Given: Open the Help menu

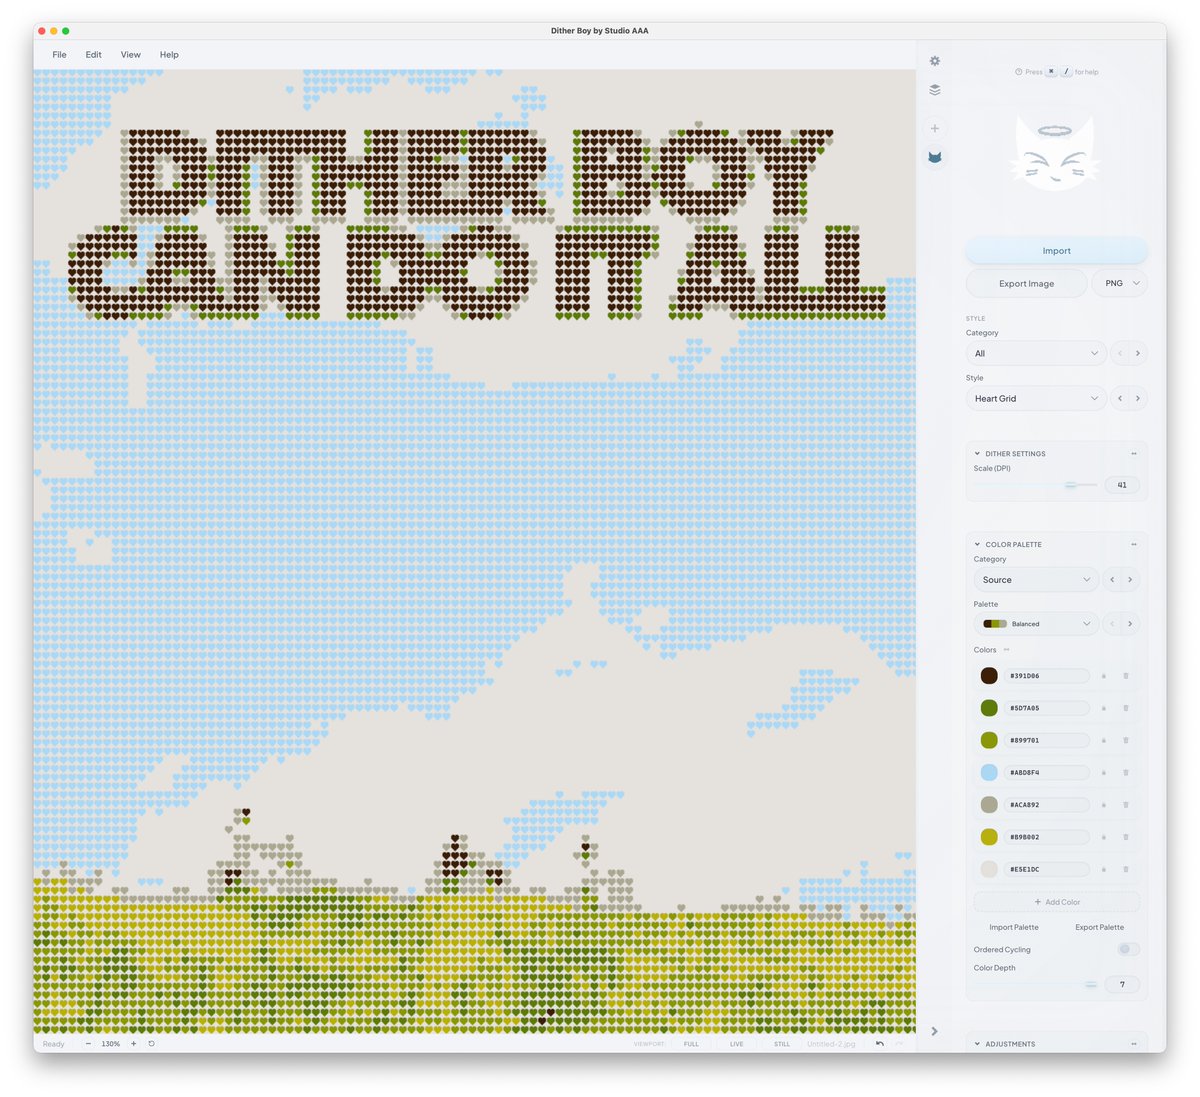Looking at the screenshot, I should click(x=169, y=55).
